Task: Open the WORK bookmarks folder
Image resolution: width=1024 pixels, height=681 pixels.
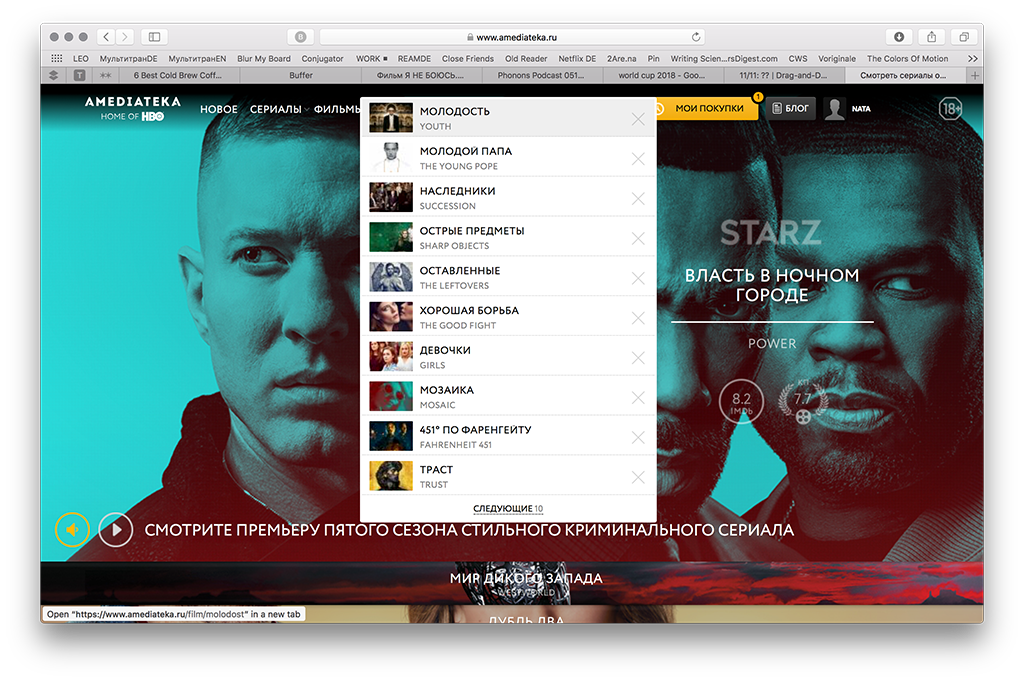Action: pyautogui.click(x=372, y=58)
